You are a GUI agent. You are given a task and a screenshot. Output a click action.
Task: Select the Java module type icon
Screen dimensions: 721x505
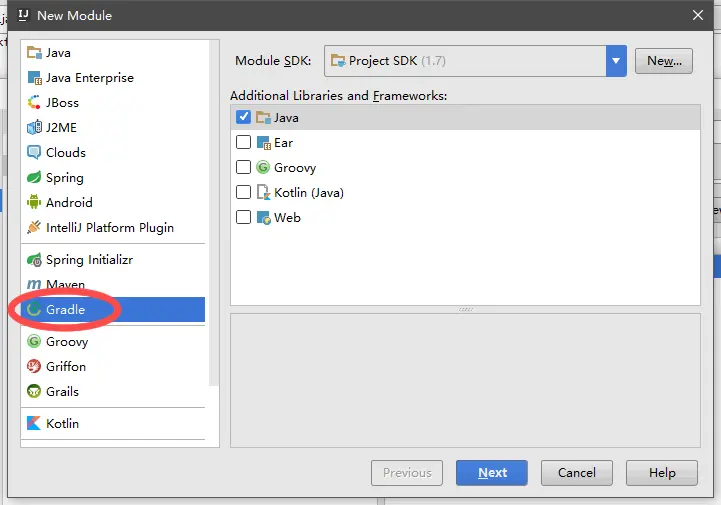(x=34, y=52)
